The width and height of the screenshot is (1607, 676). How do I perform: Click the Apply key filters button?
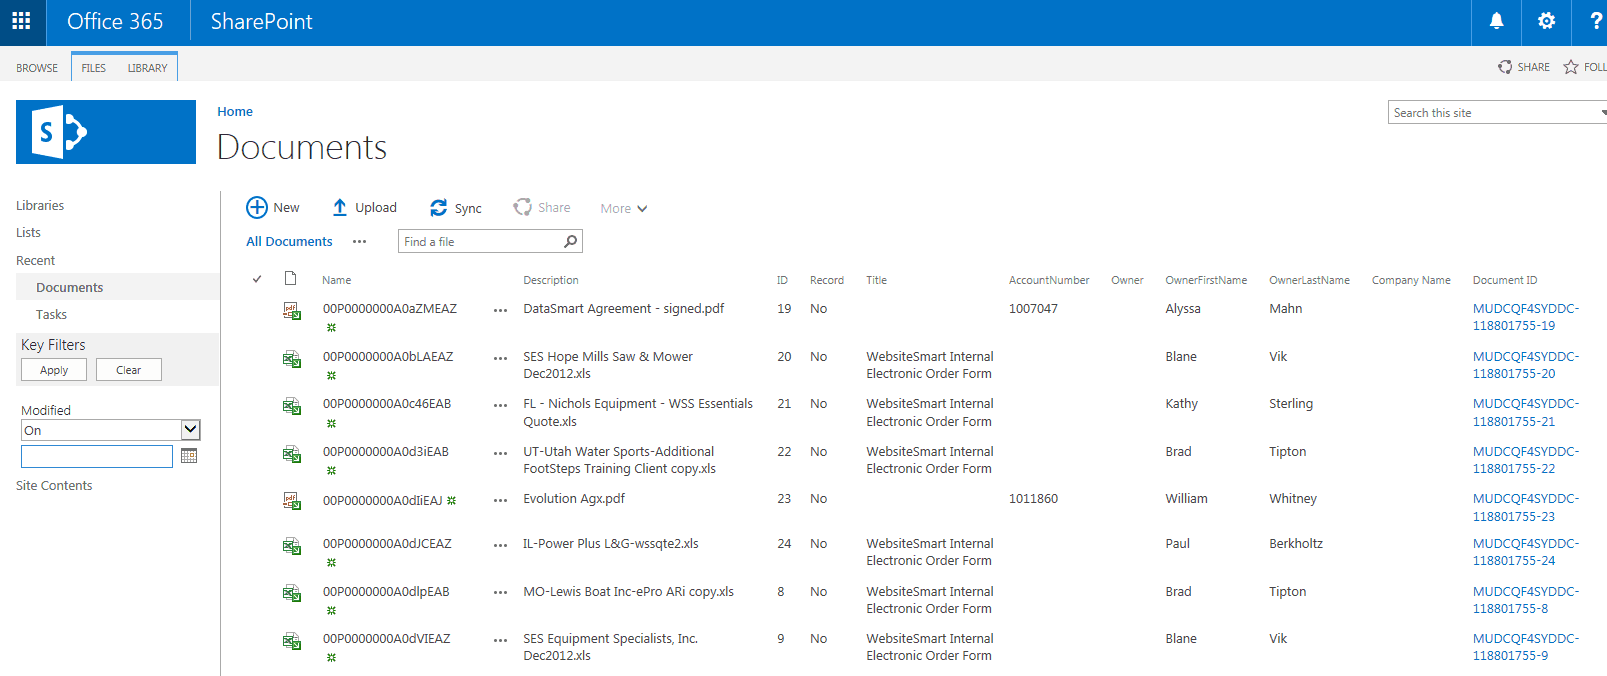coord(54,370)
